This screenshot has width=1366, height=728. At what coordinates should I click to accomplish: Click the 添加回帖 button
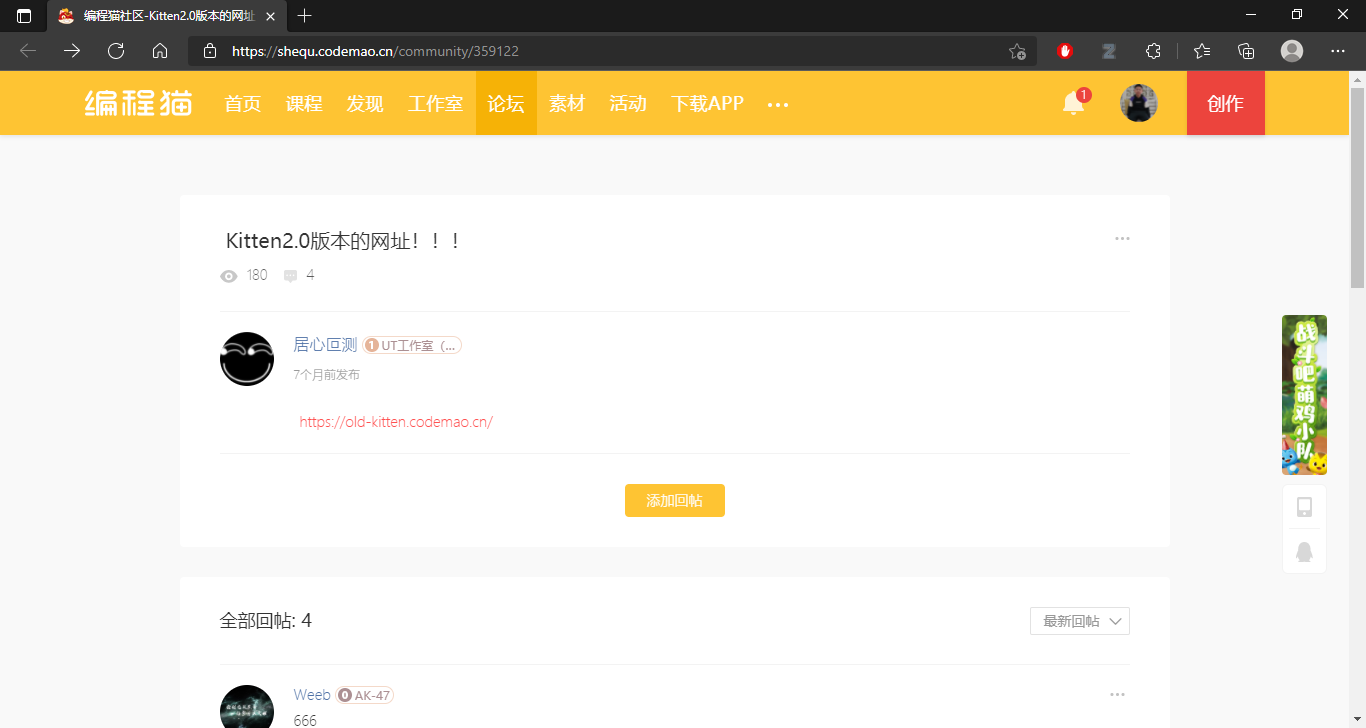(x=675, y=501)
